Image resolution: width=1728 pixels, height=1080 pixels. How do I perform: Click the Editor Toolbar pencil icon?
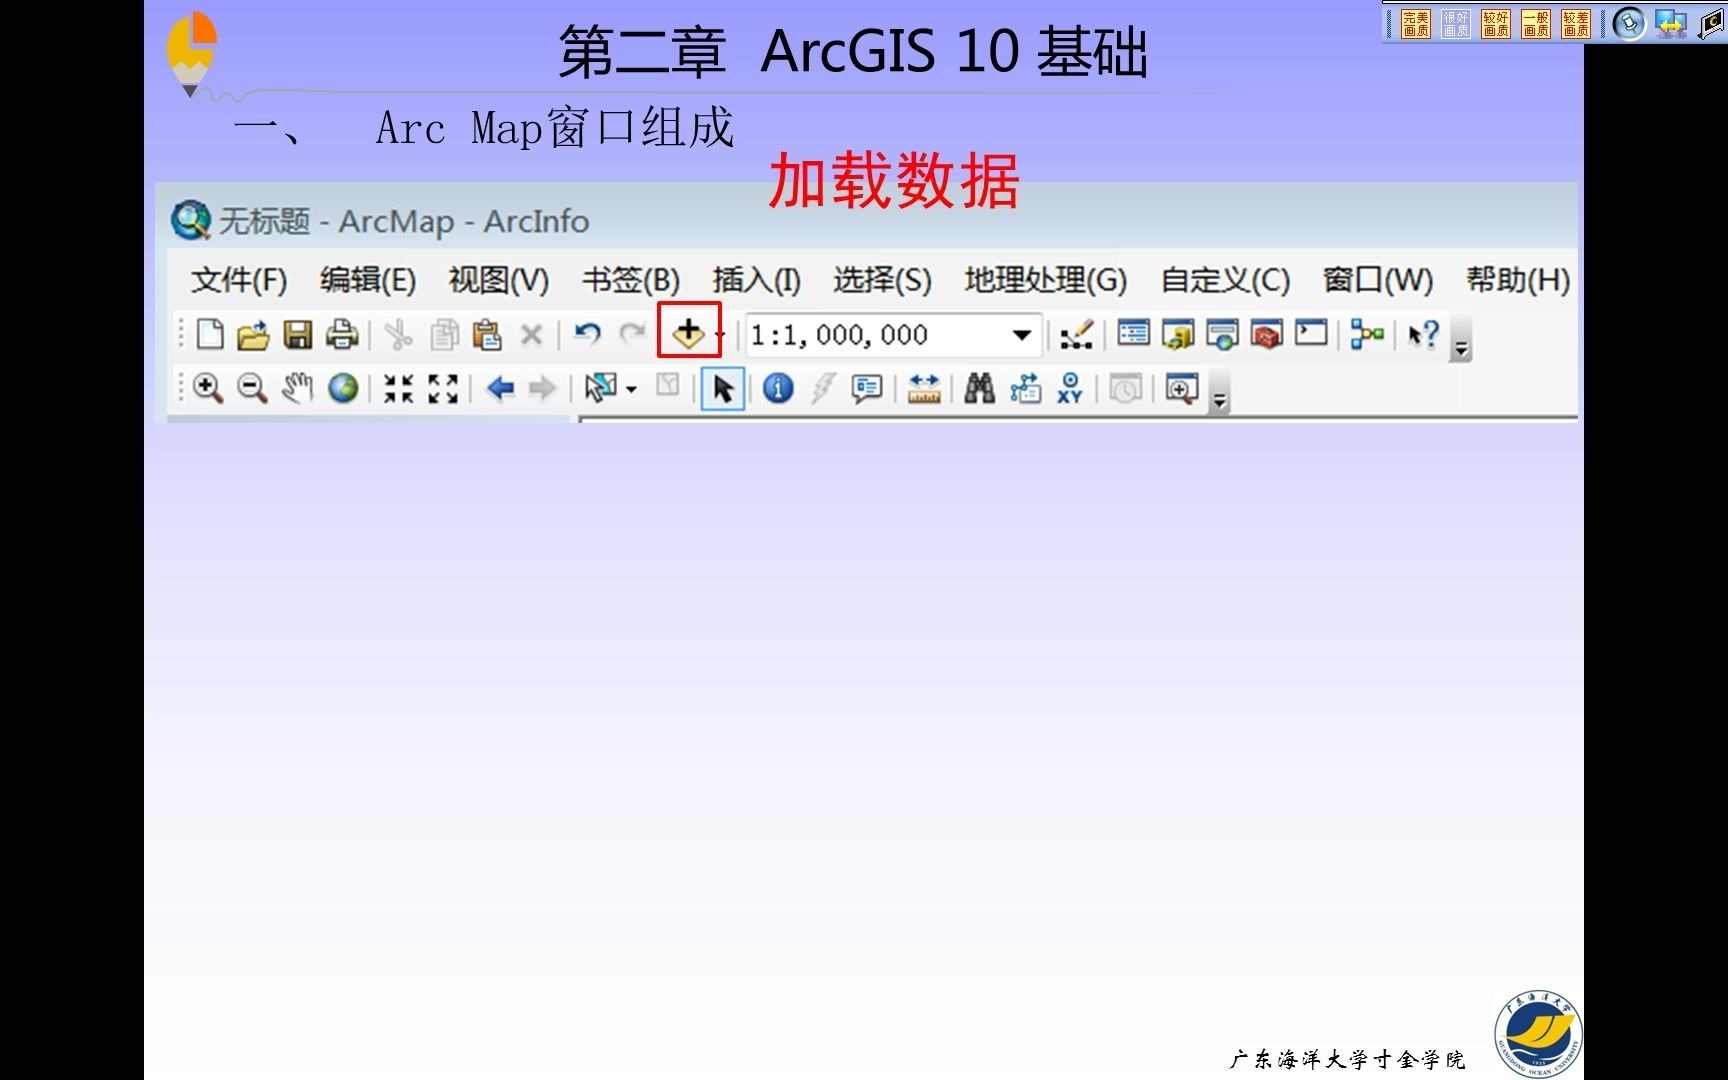coord(1075,335)
